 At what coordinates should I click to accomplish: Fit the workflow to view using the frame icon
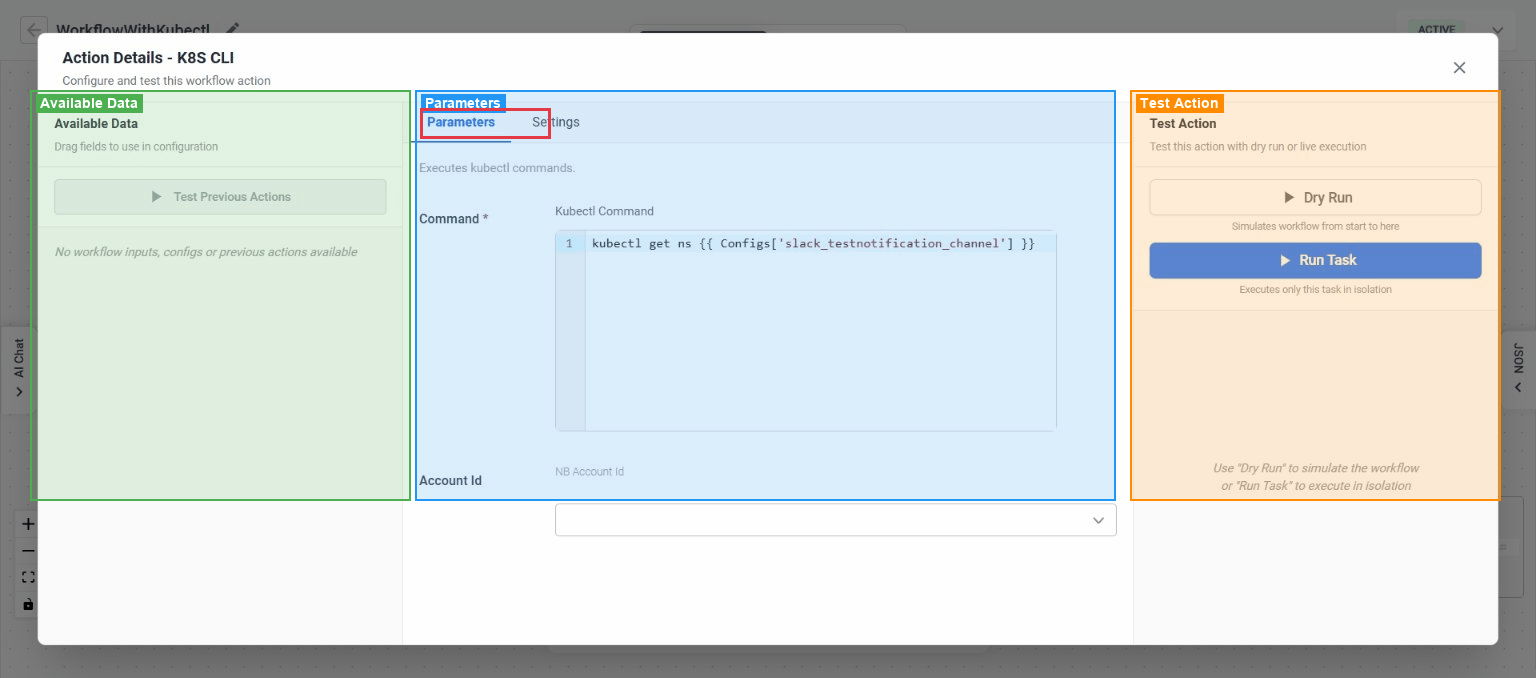click(x=26, y=576)
